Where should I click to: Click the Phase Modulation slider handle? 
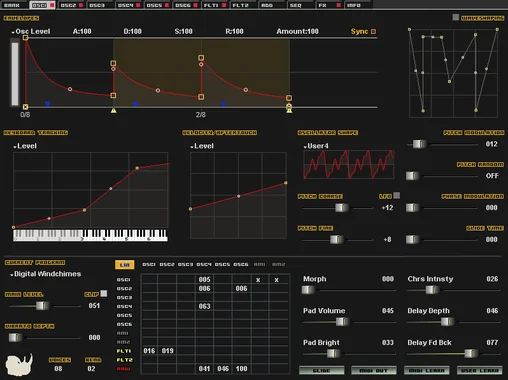point(412,208)
